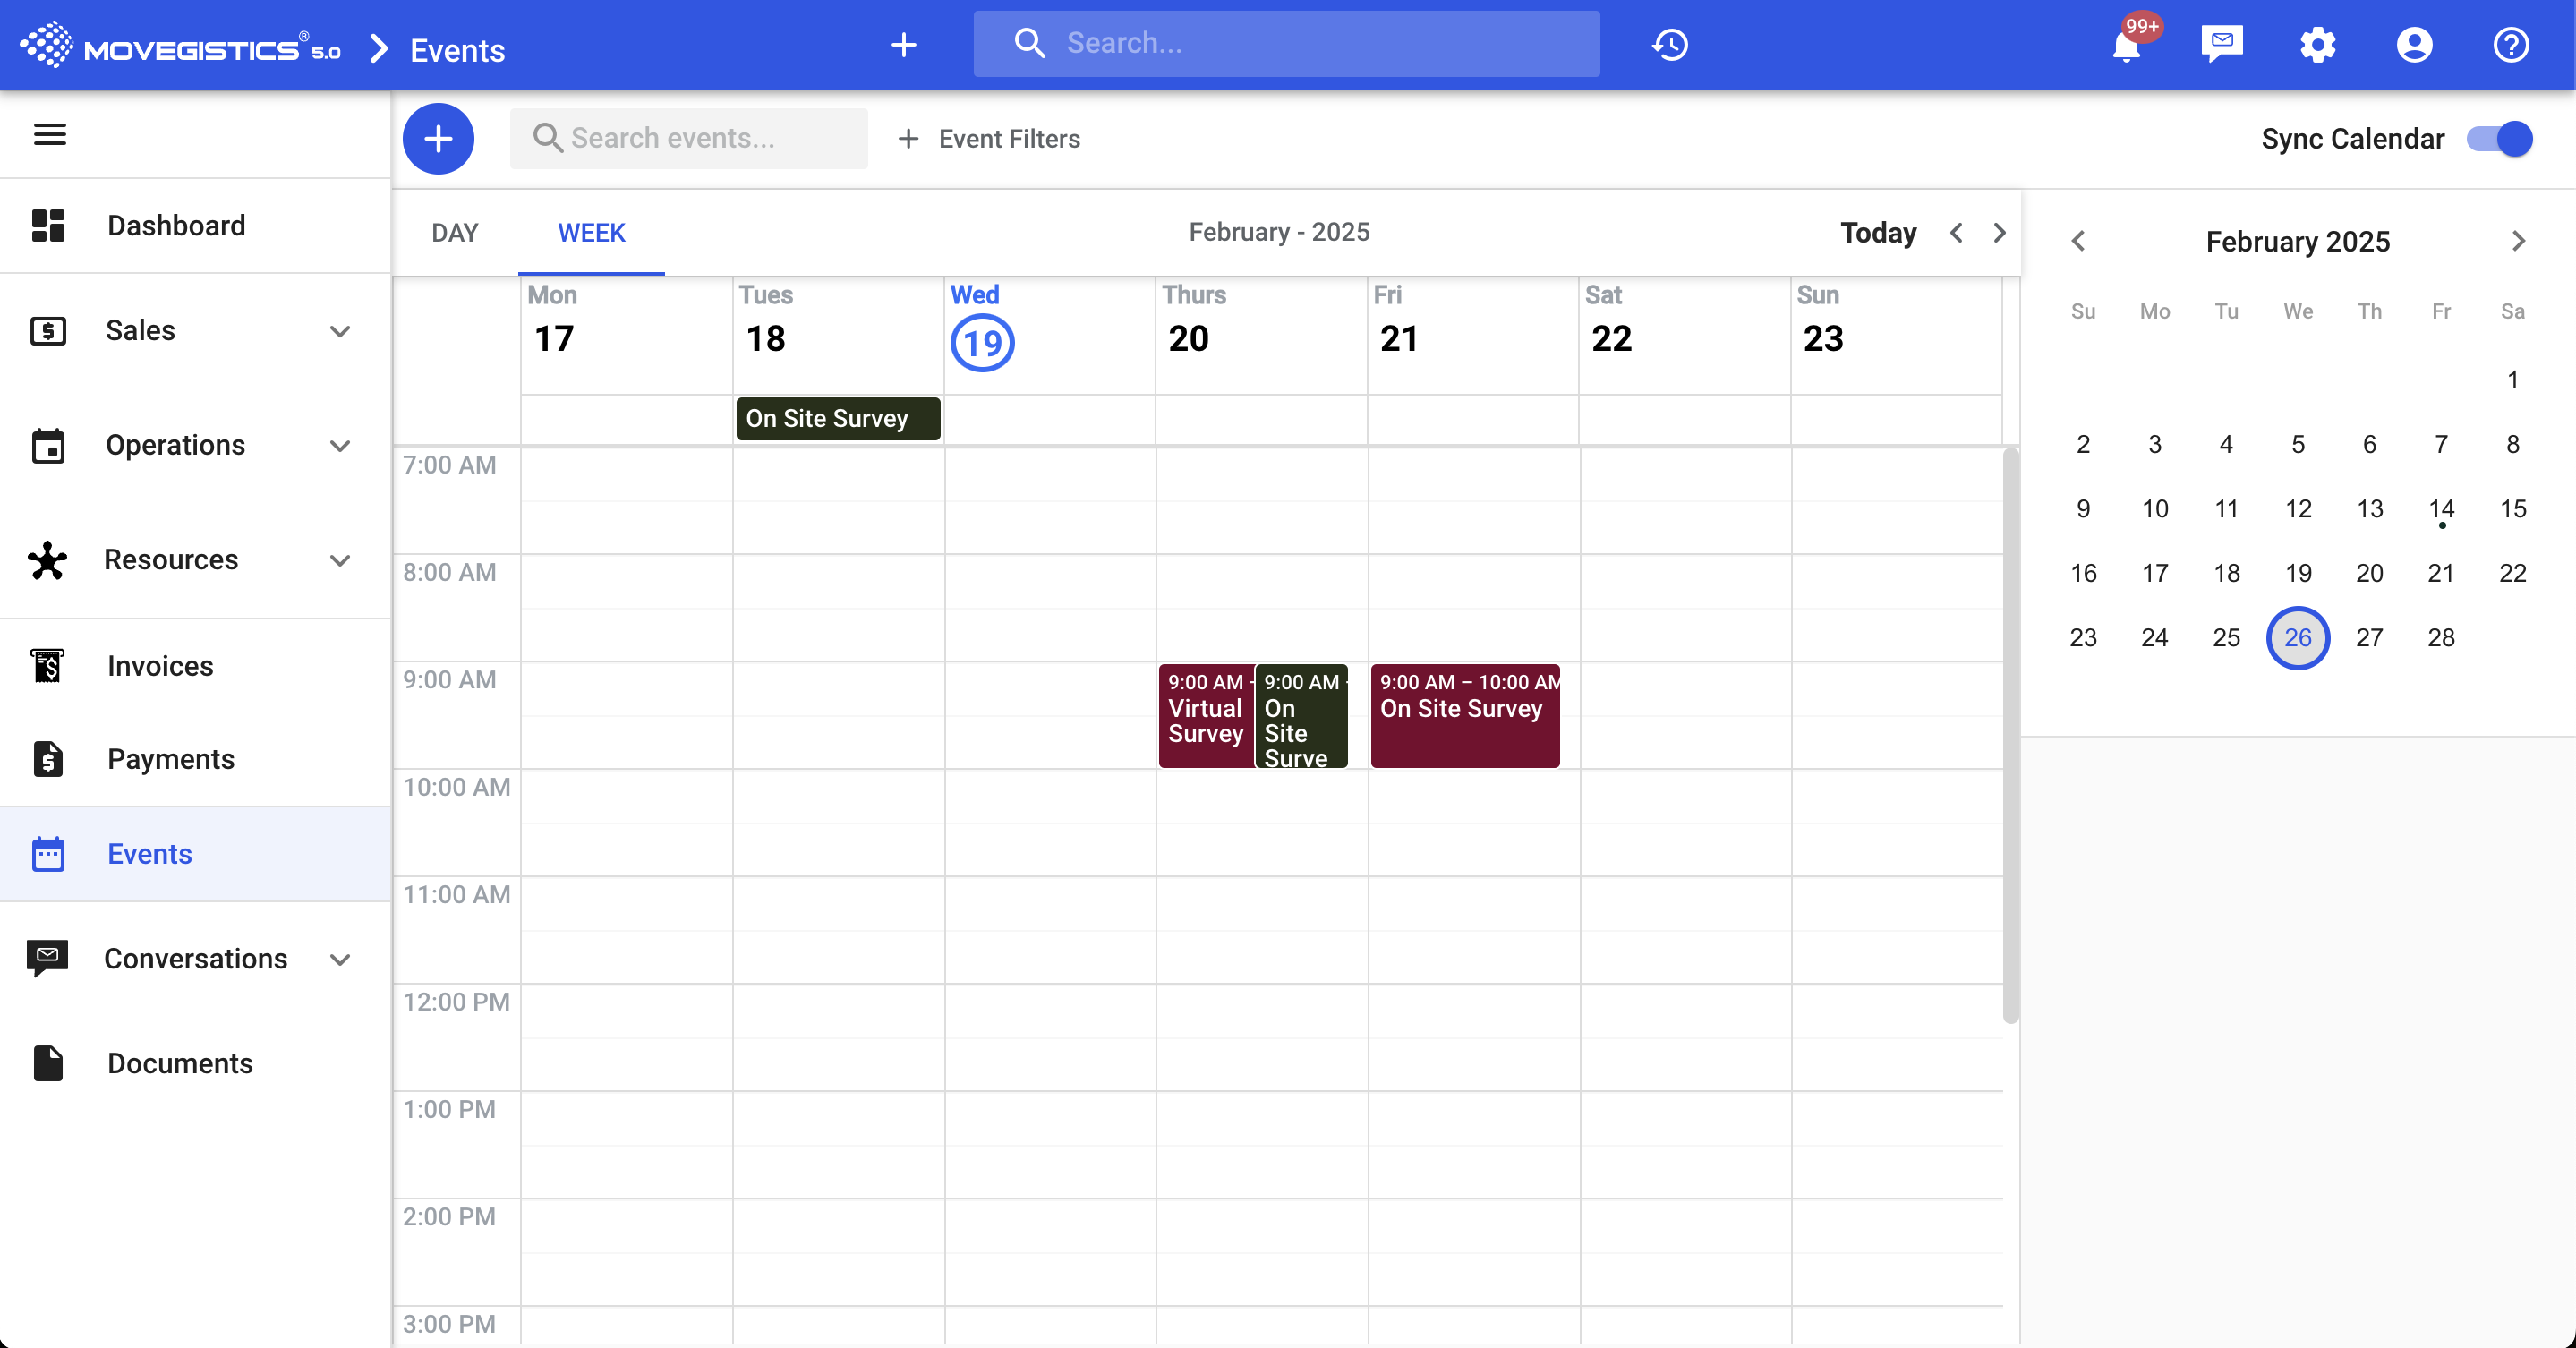Collapse sidebar with hamburger menu icon
Image resolution: width=2576 pixels, height=1348 pixels.
coord(50,134)
